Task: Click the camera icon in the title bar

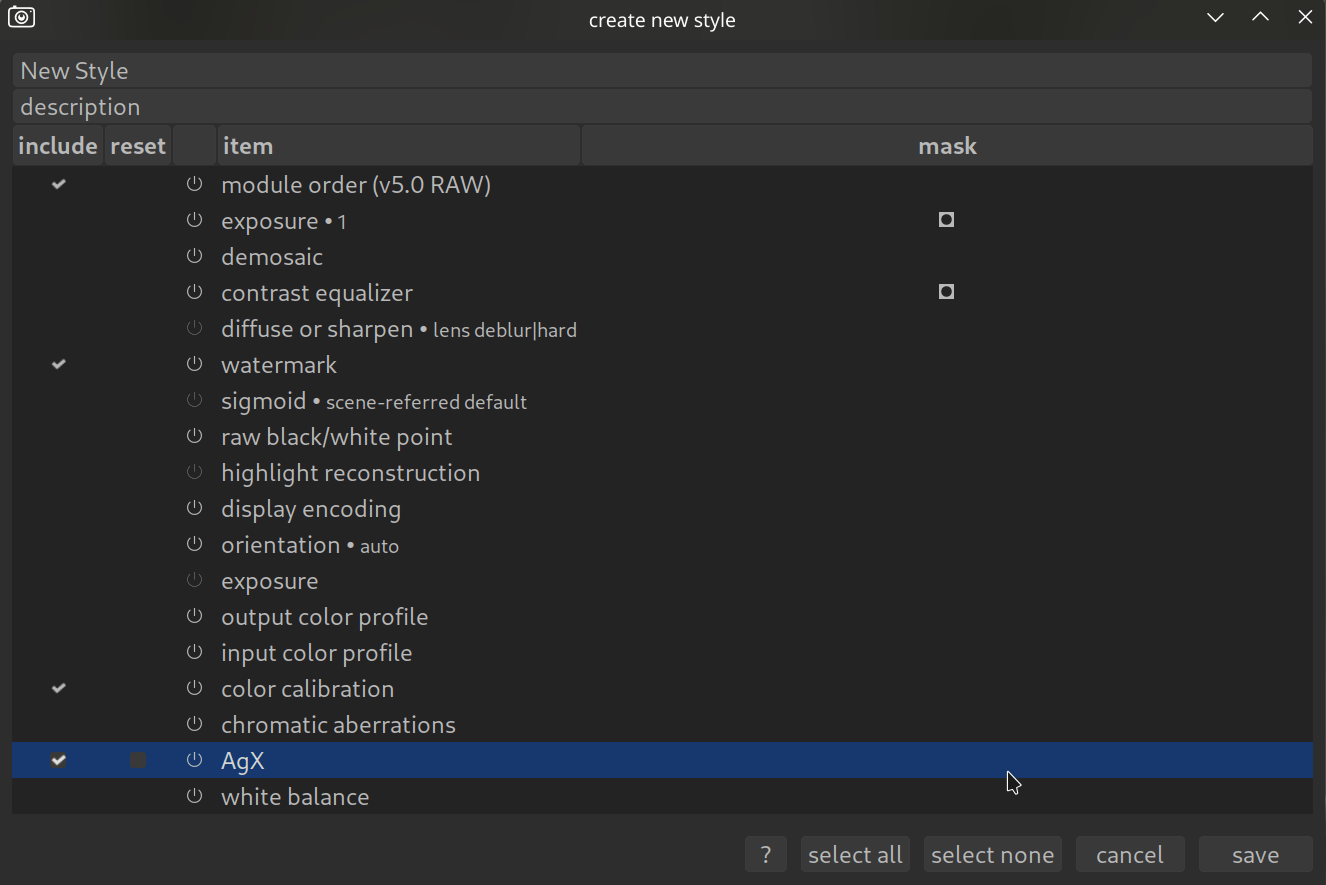Action: coord(21,18)
